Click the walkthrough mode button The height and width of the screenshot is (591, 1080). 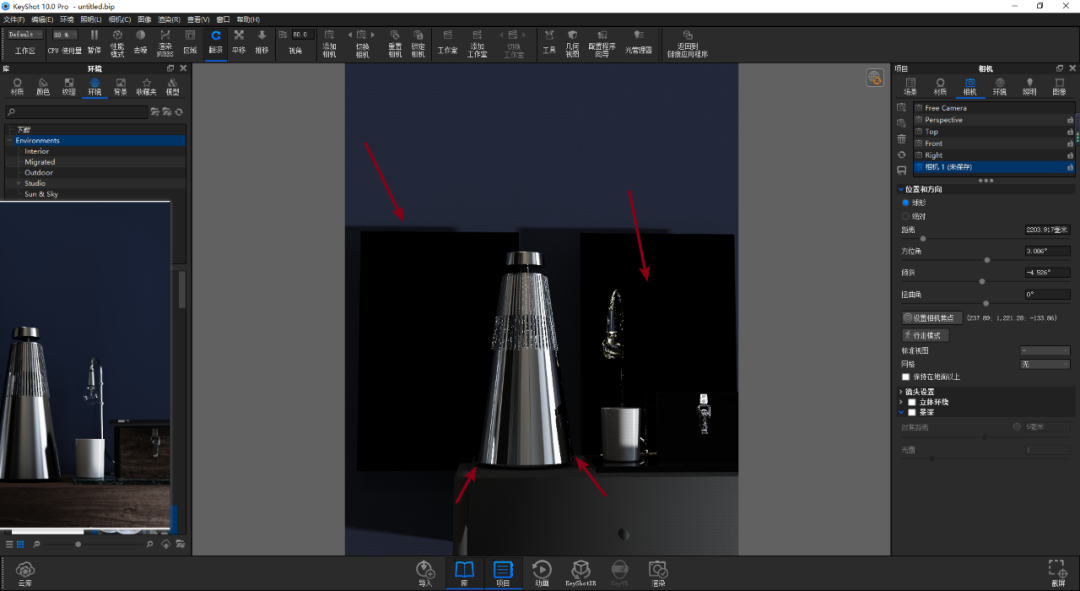925,335
